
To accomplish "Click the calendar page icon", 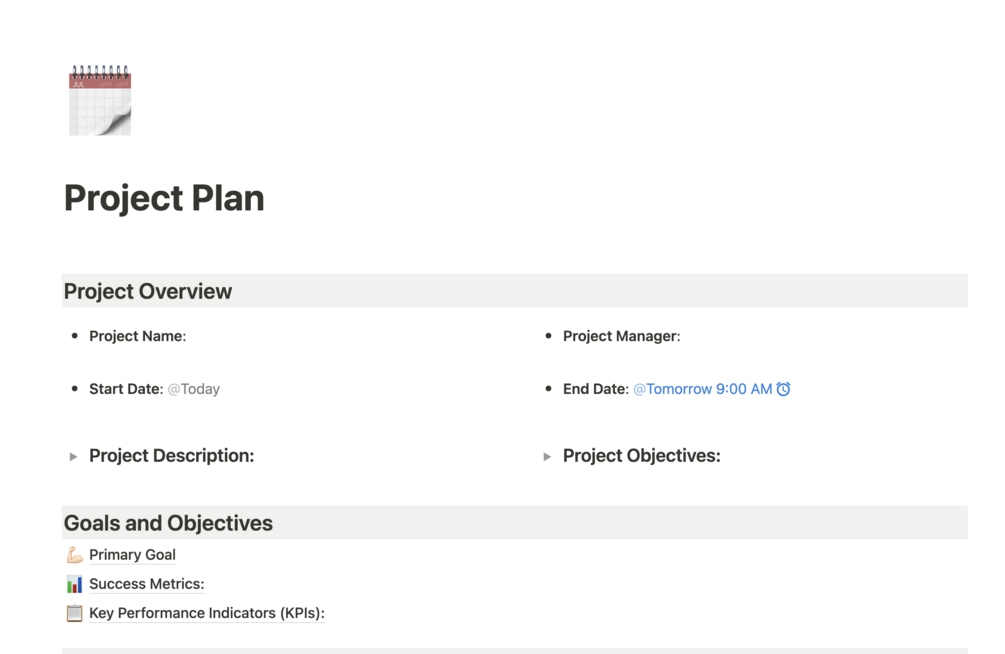I will [100, 100].
